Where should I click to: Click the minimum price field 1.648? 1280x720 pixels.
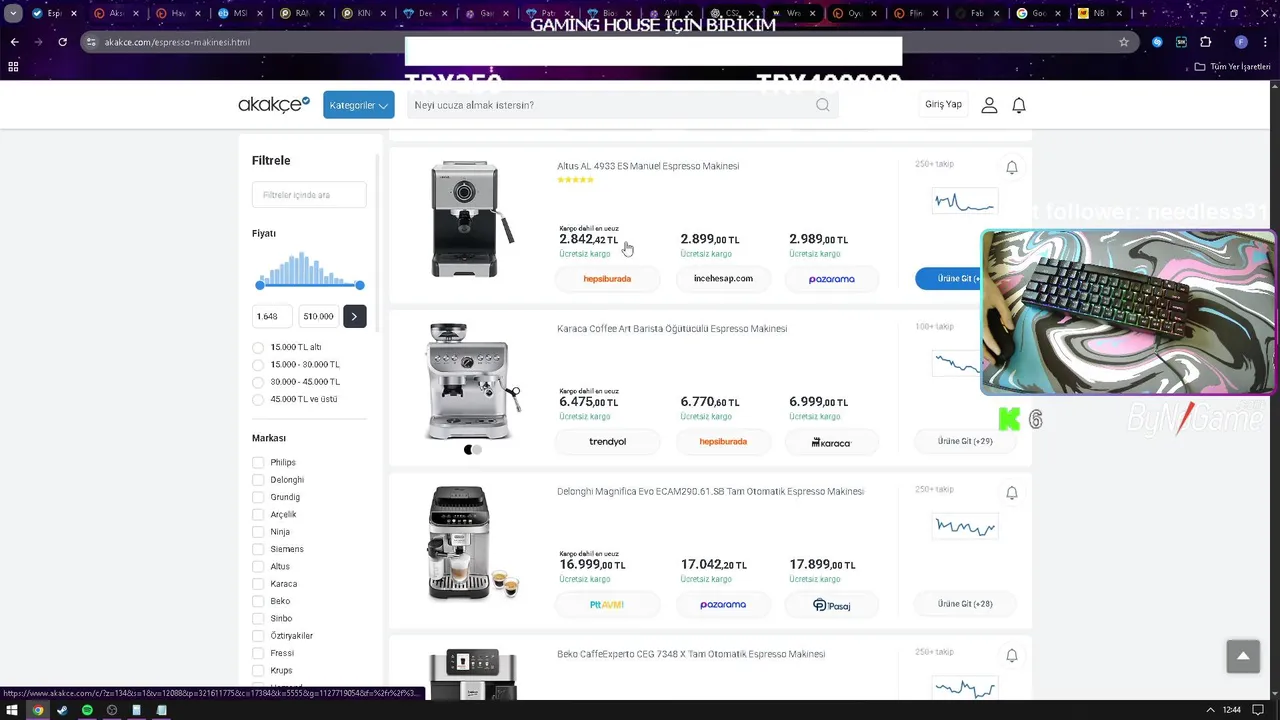pyautogui.click(x=272, y=316)
